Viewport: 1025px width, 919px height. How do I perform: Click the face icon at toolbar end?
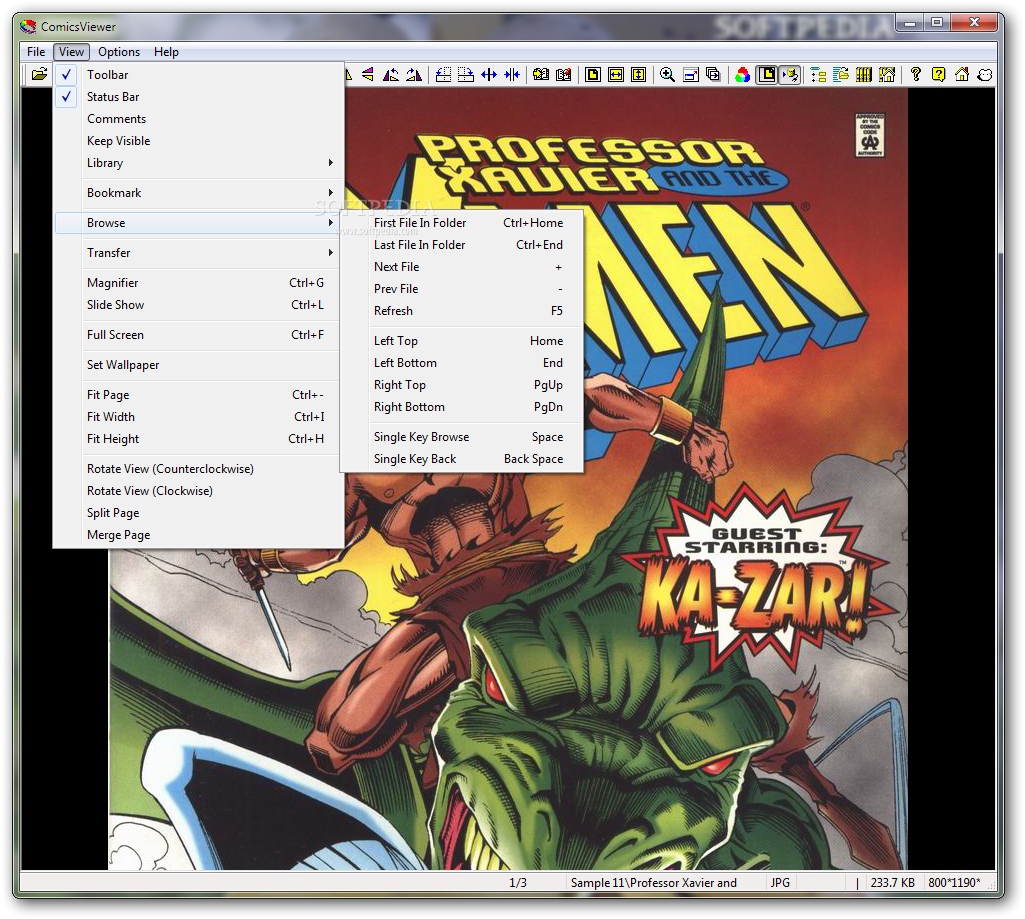pyautogui.click(x=984, y=75)
